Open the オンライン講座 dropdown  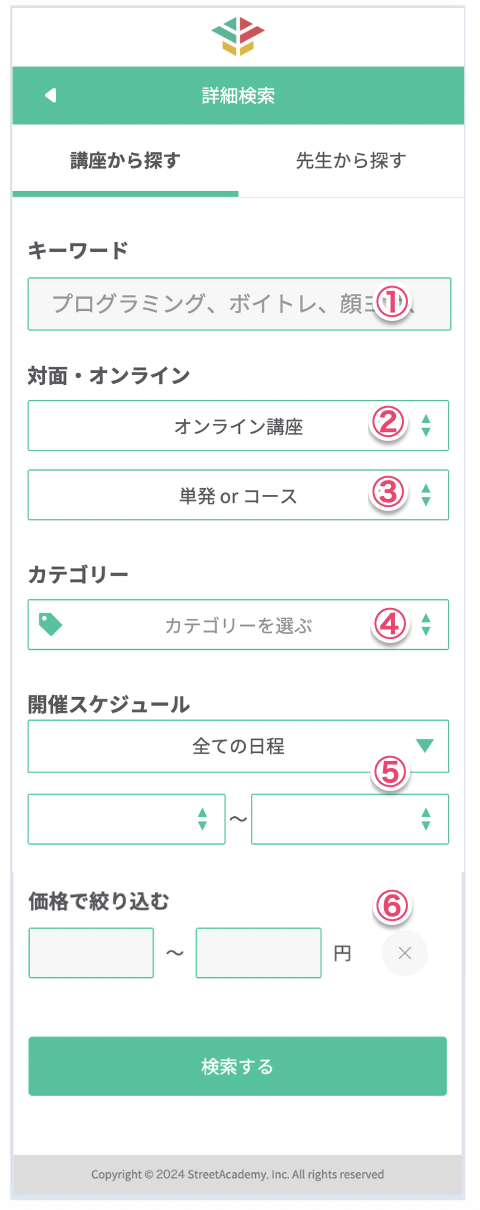point(238,425)
